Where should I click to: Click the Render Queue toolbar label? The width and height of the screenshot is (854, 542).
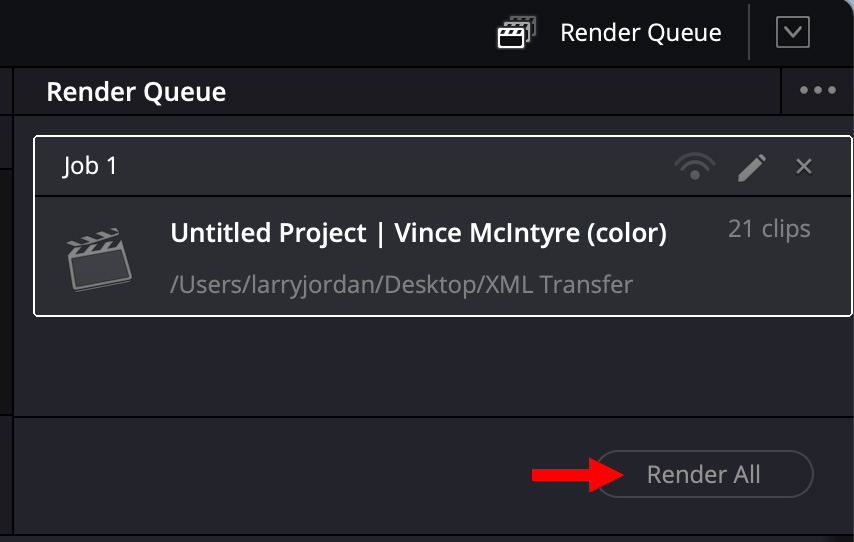click(x=640, y=33)
